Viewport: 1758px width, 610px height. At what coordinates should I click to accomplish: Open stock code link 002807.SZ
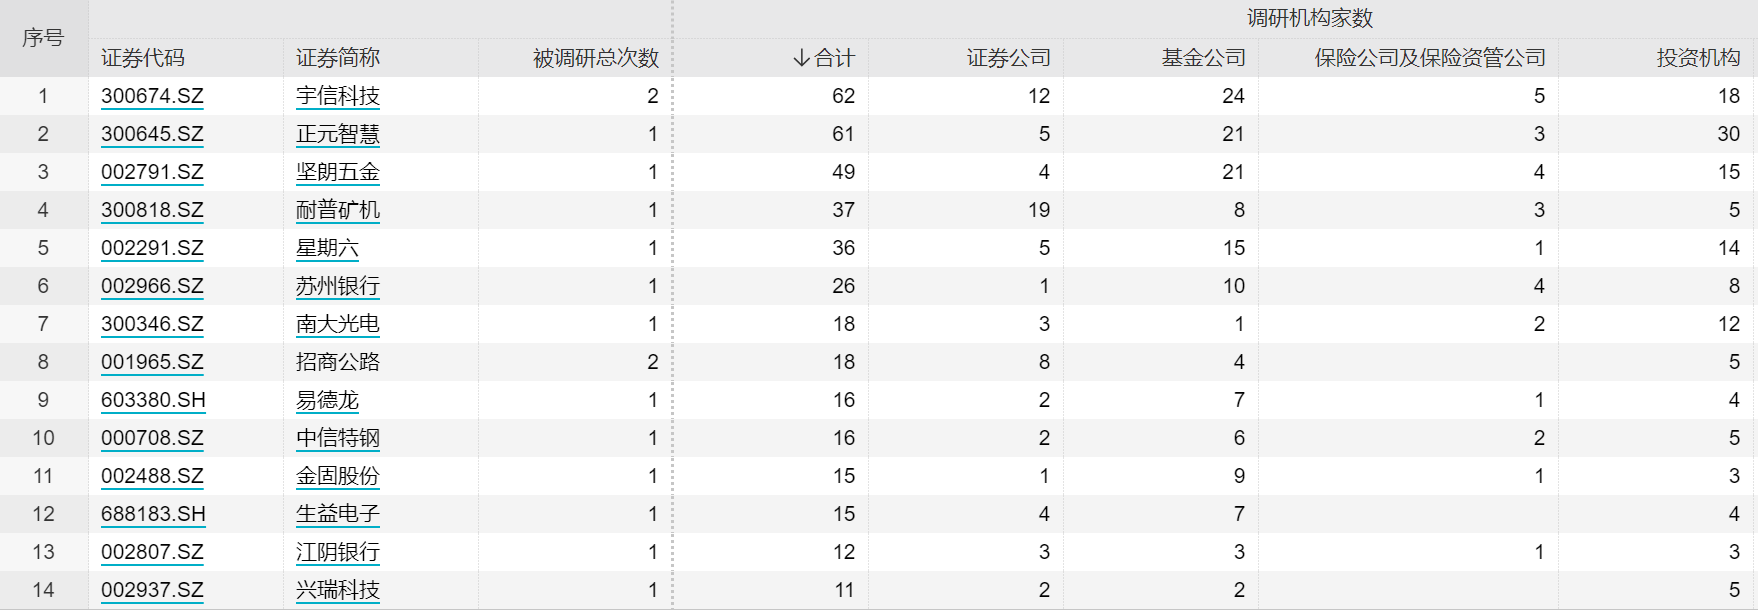click(x=152, y=552)
